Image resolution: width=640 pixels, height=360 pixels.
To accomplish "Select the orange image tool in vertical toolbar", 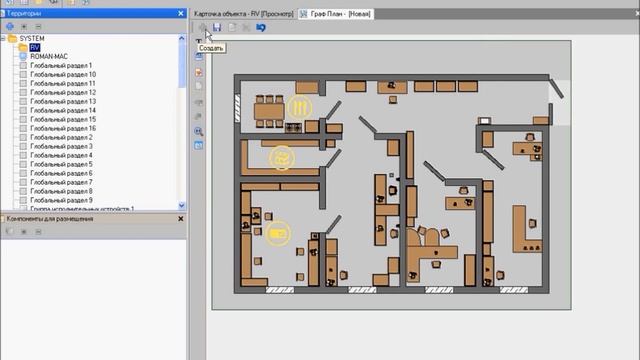I will coord(199,72).
